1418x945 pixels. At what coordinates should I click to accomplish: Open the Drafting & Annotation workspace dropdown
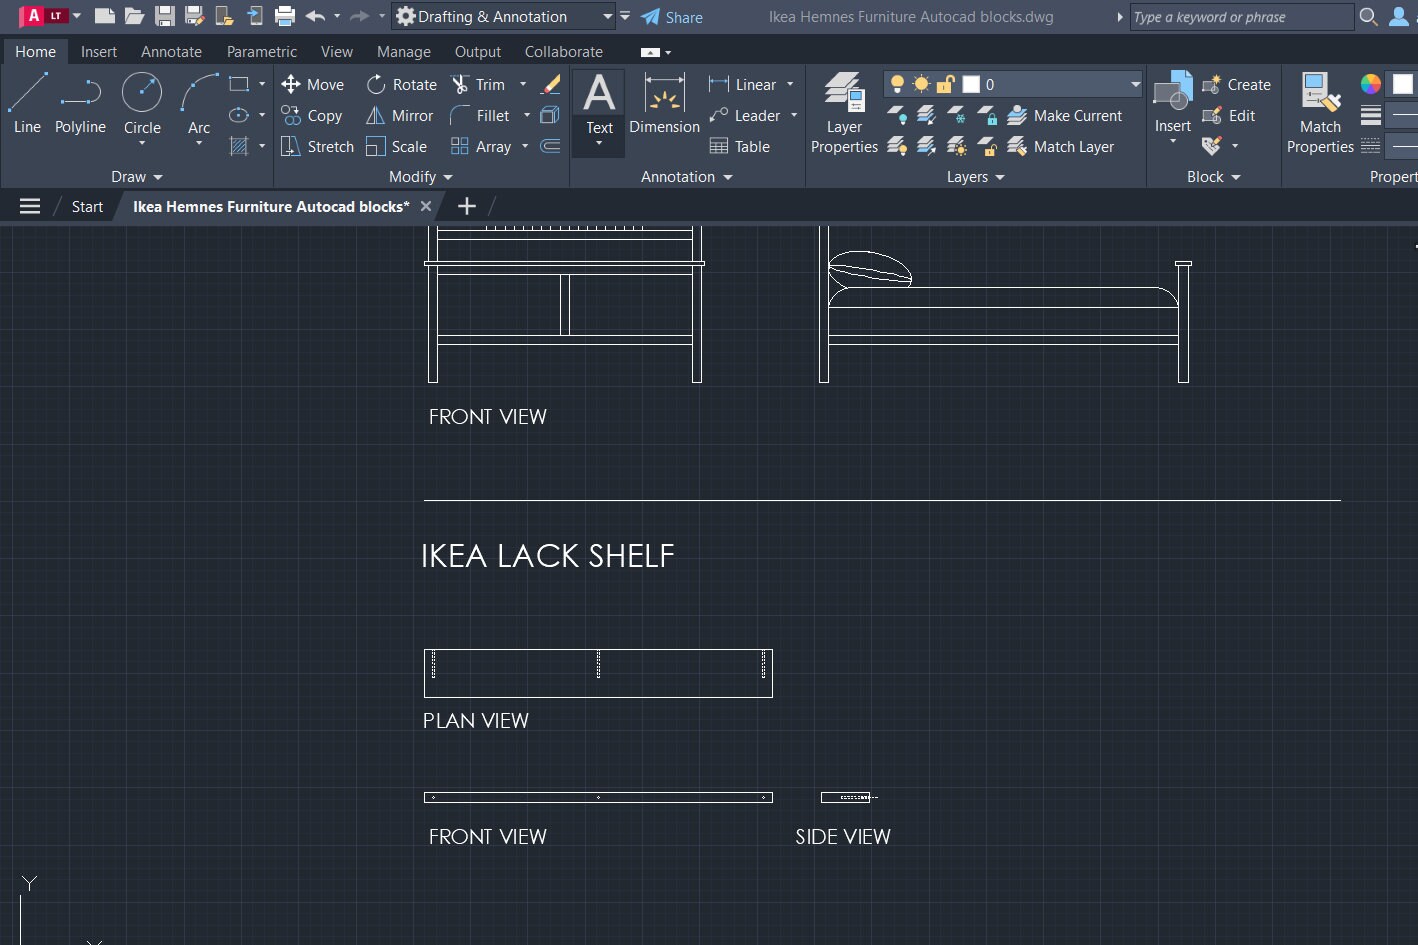point(608,16)
